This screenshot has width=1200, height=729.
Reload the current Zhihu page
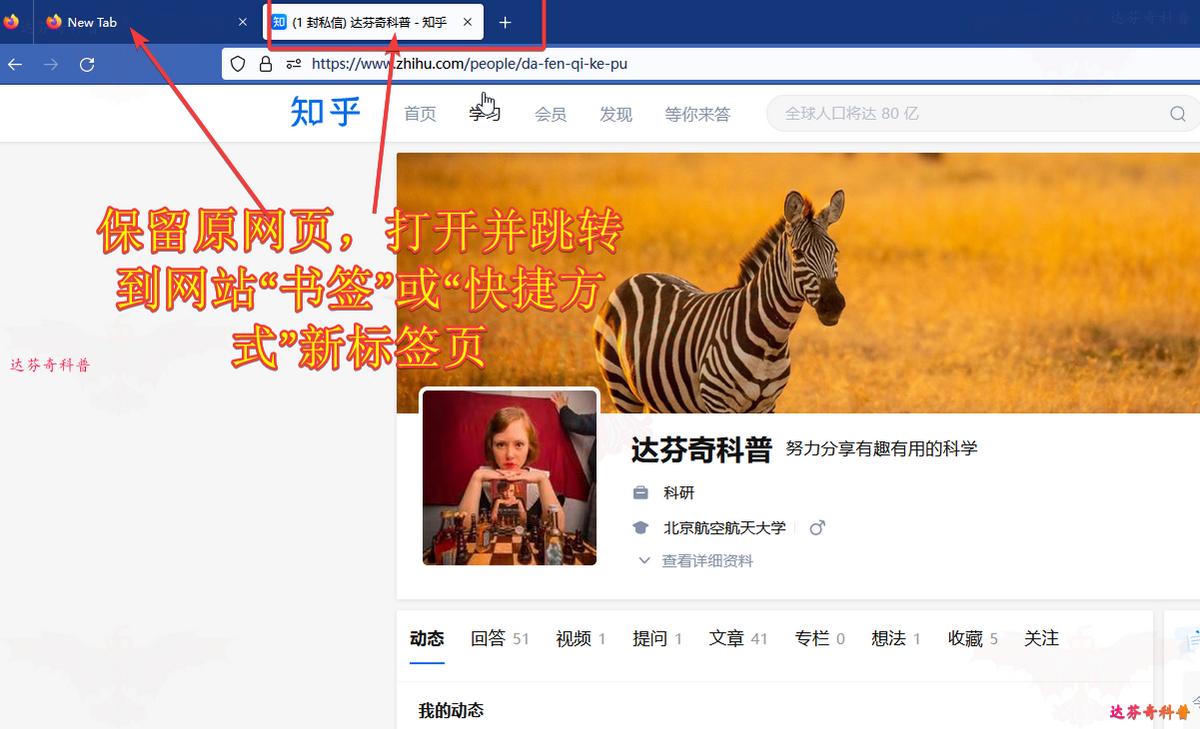(87, 63)
